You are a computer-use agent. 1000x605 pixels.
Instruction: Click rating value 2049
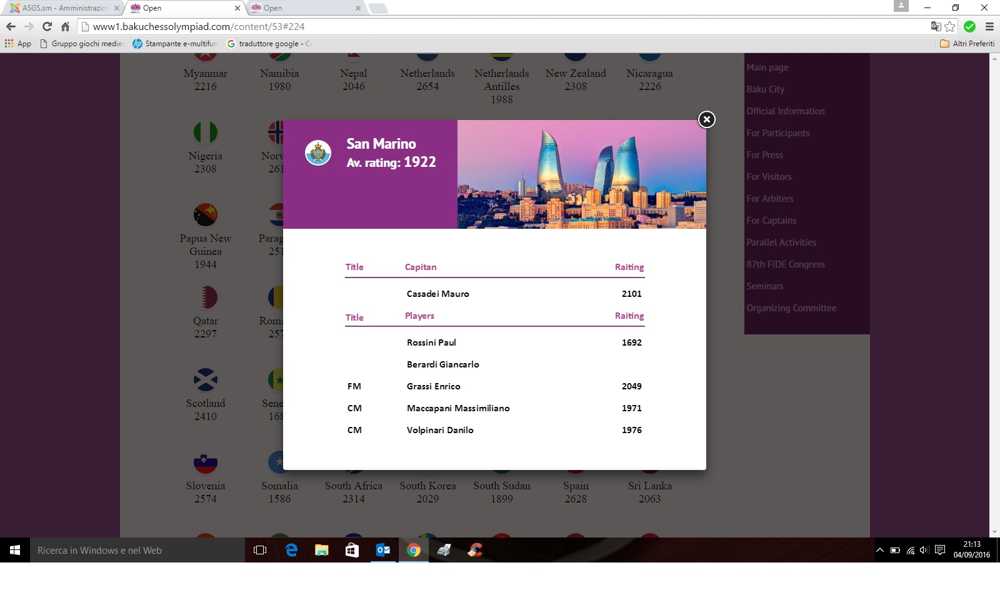[631, 386]
